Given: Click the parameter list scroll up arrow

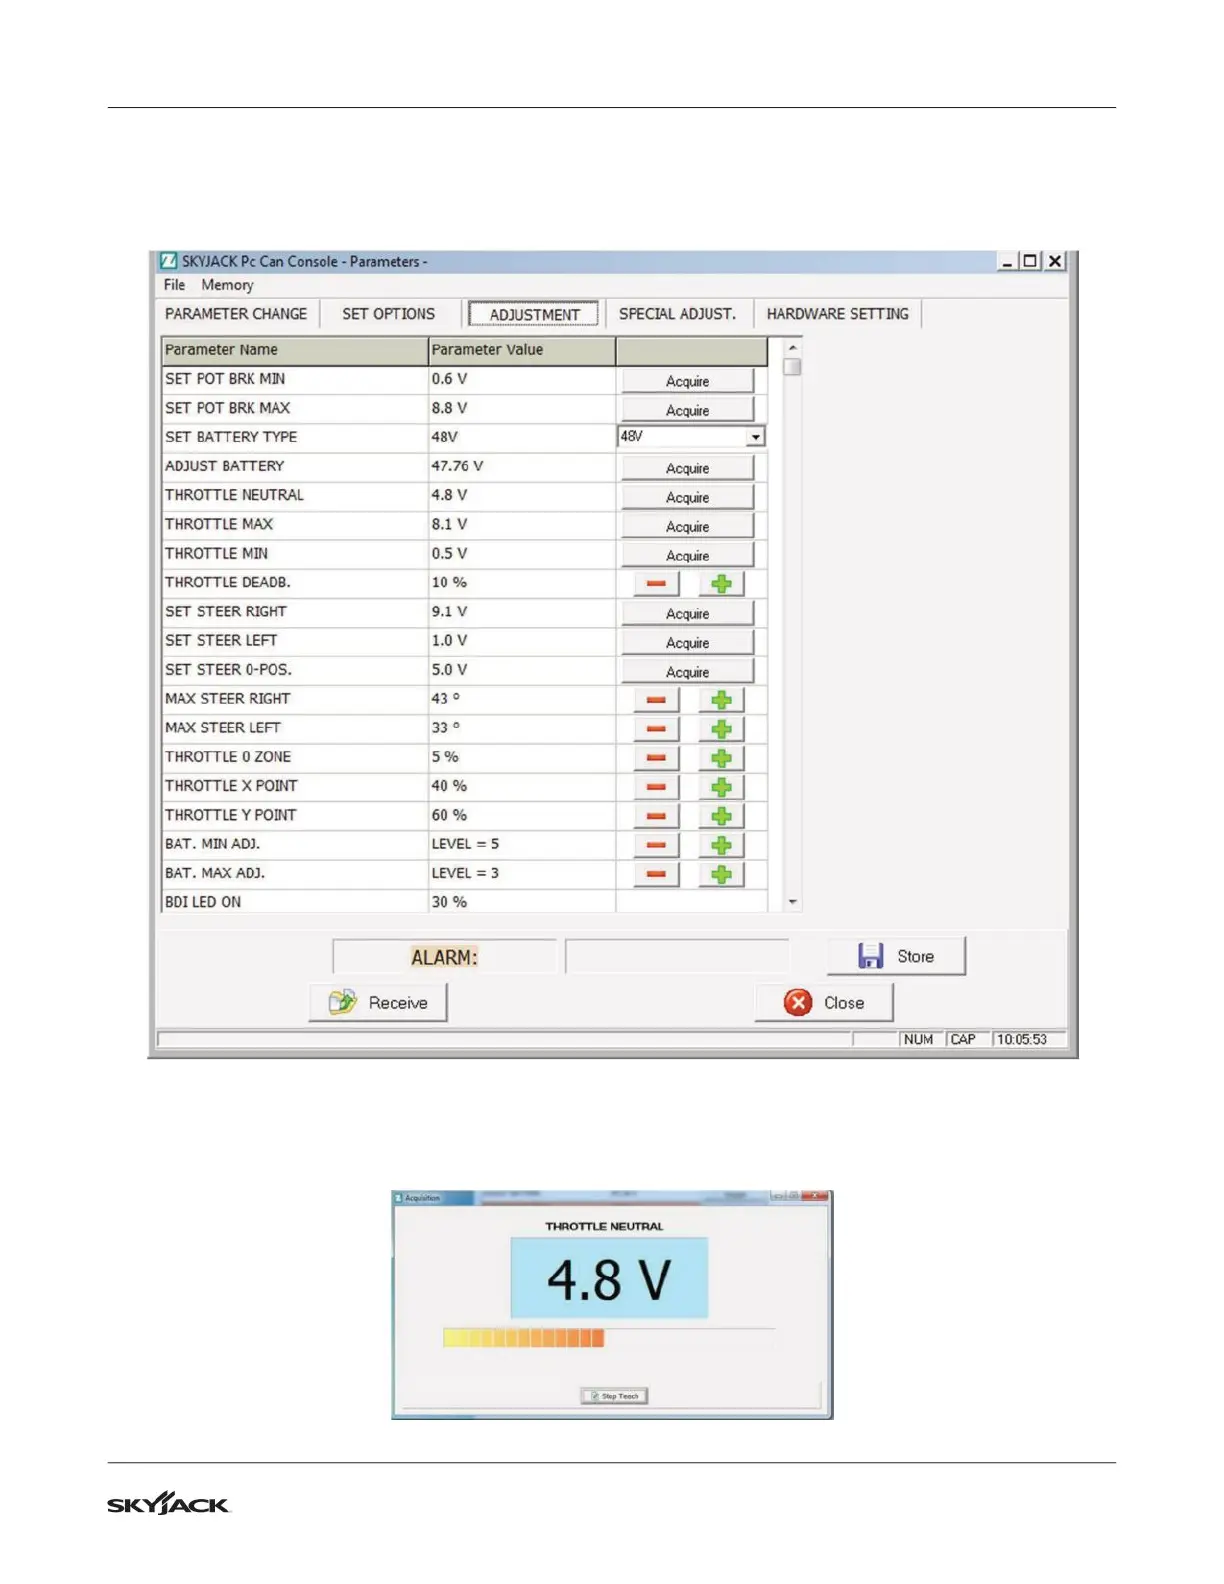Looking at the screenshot, I should click(x=792, y=348).
